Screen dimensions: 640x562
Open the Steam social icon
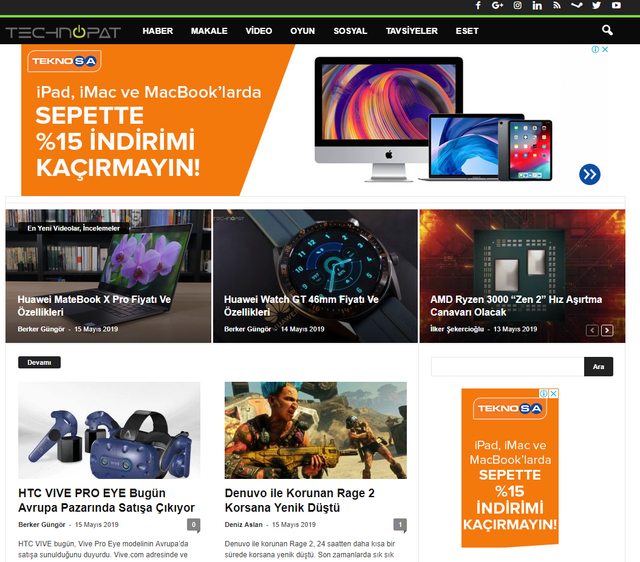pos(576,5)
